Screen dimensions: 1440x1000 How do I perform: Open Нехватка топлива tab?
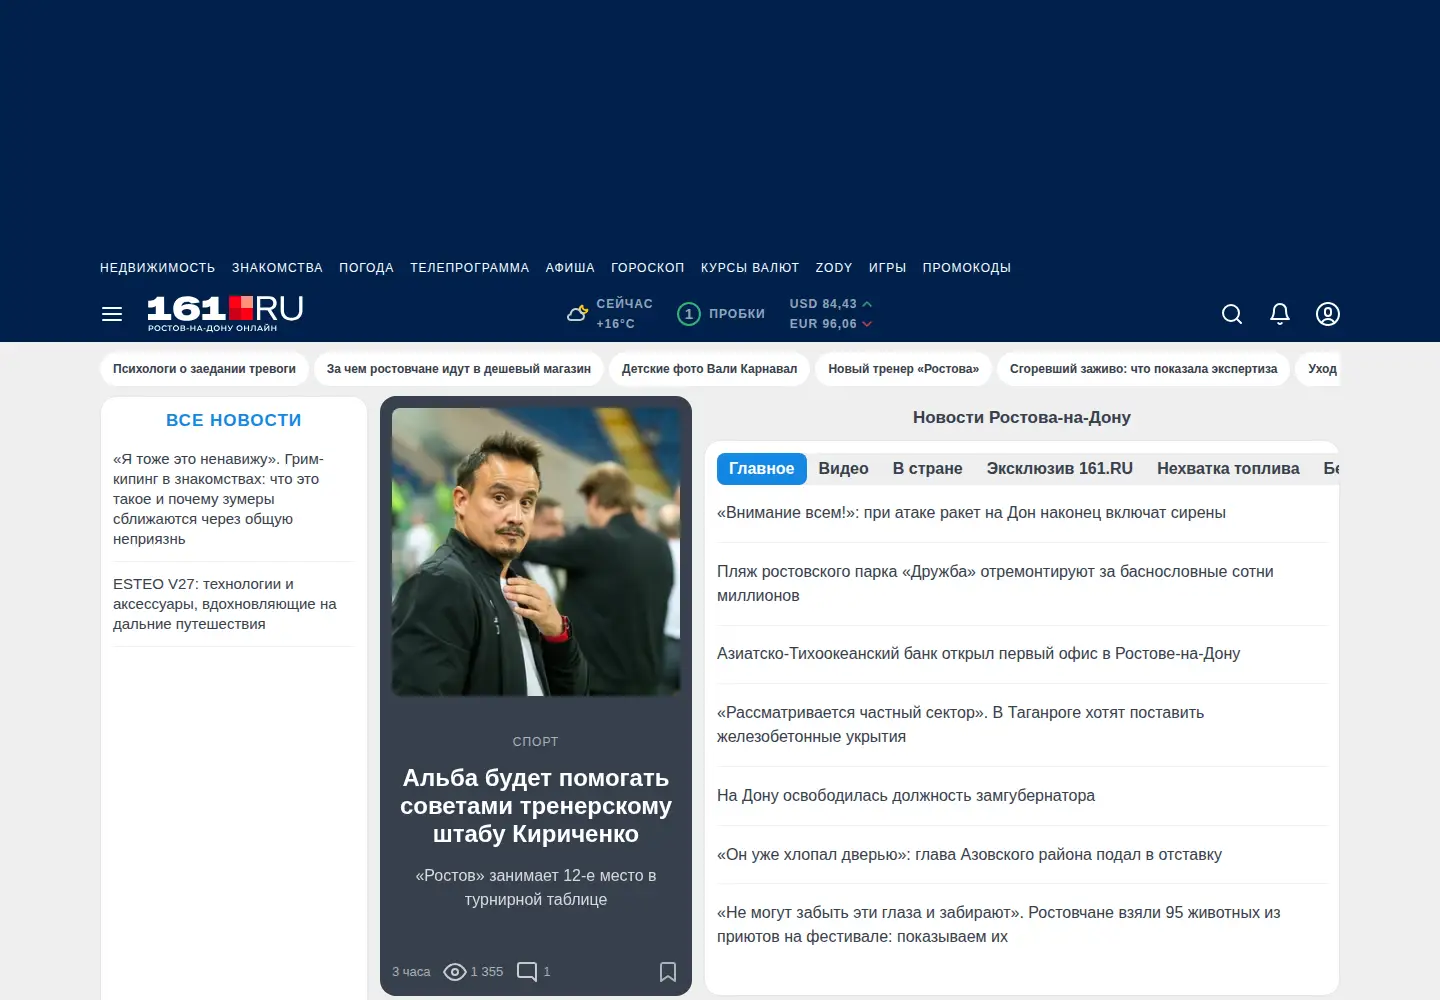coord(1228,469)
